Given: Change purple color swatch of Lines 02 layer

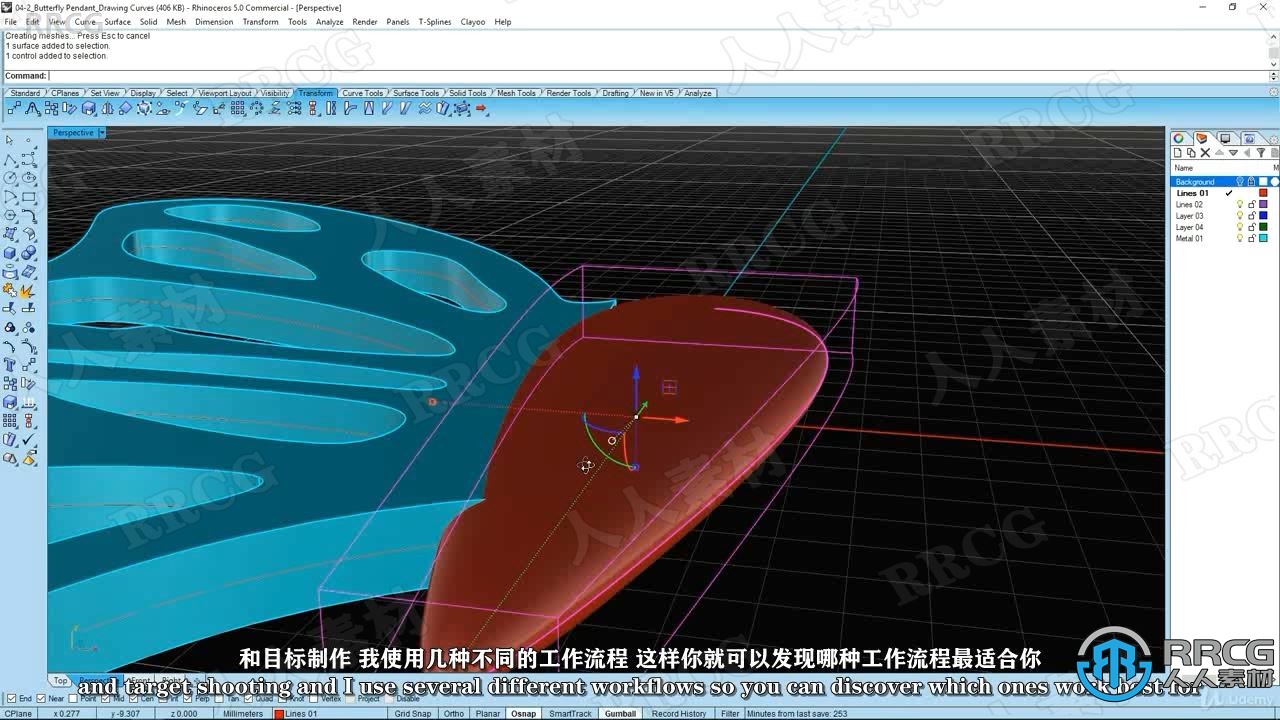Looking at the screenshot, I should click(x=1263, y=204).
